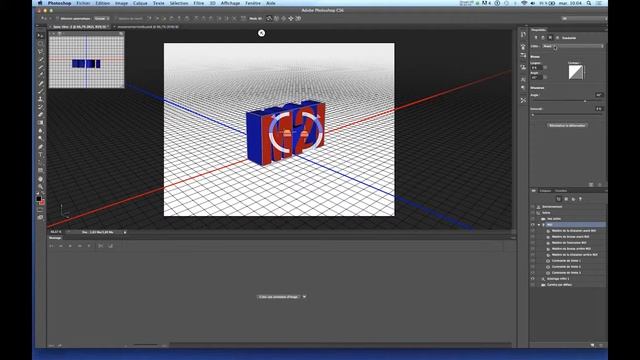Select the Lasso tool

tap(40, 51)
